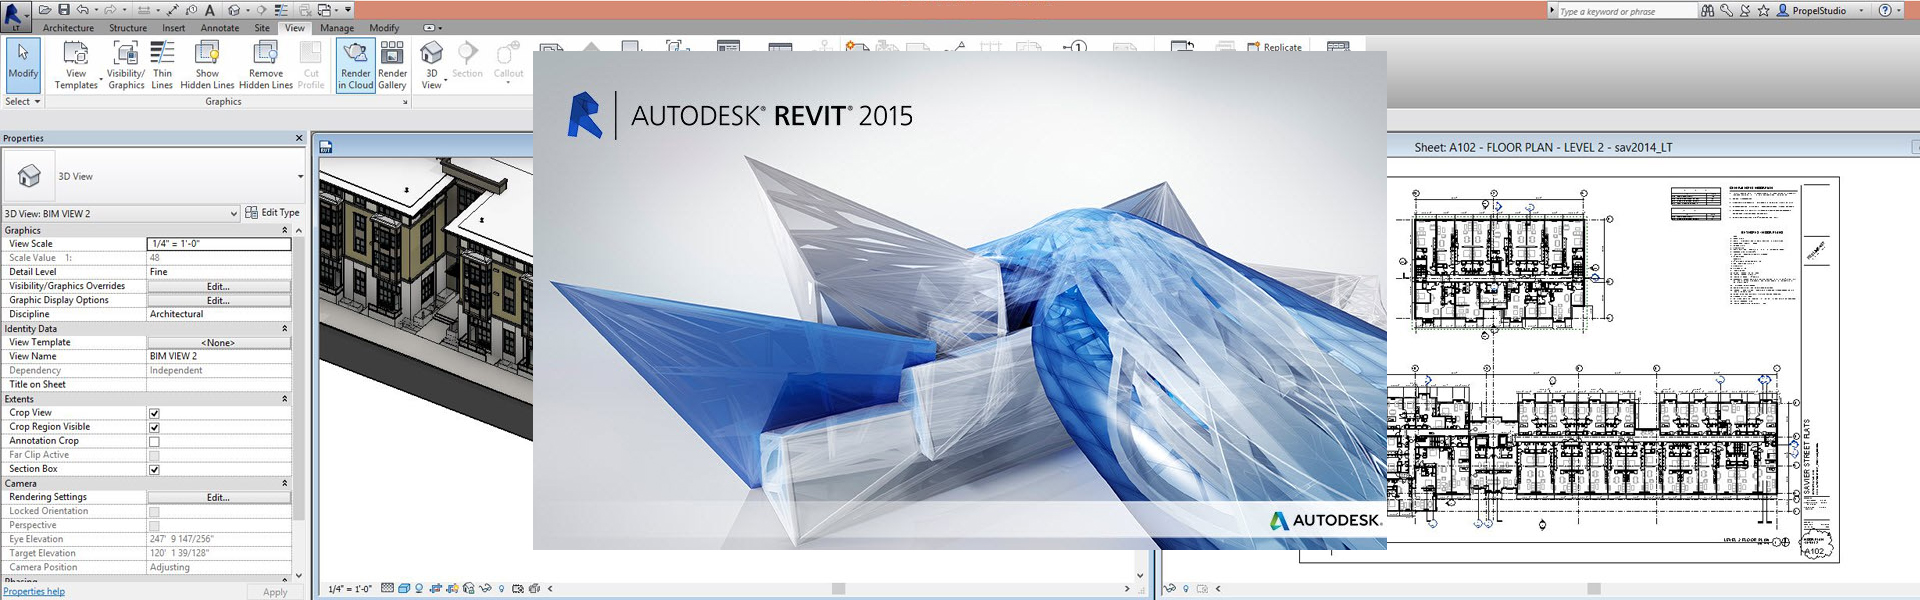Click the Replicate window tool

(x=1275, y=47)
